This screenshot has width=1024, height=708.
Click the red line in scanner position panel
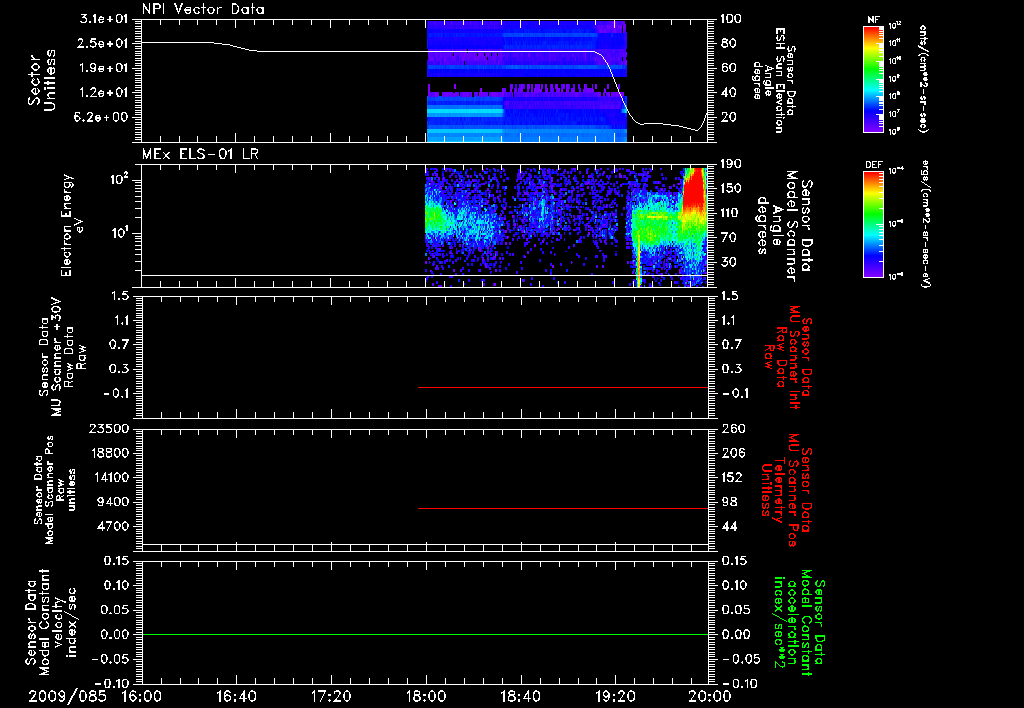point(563,508)
